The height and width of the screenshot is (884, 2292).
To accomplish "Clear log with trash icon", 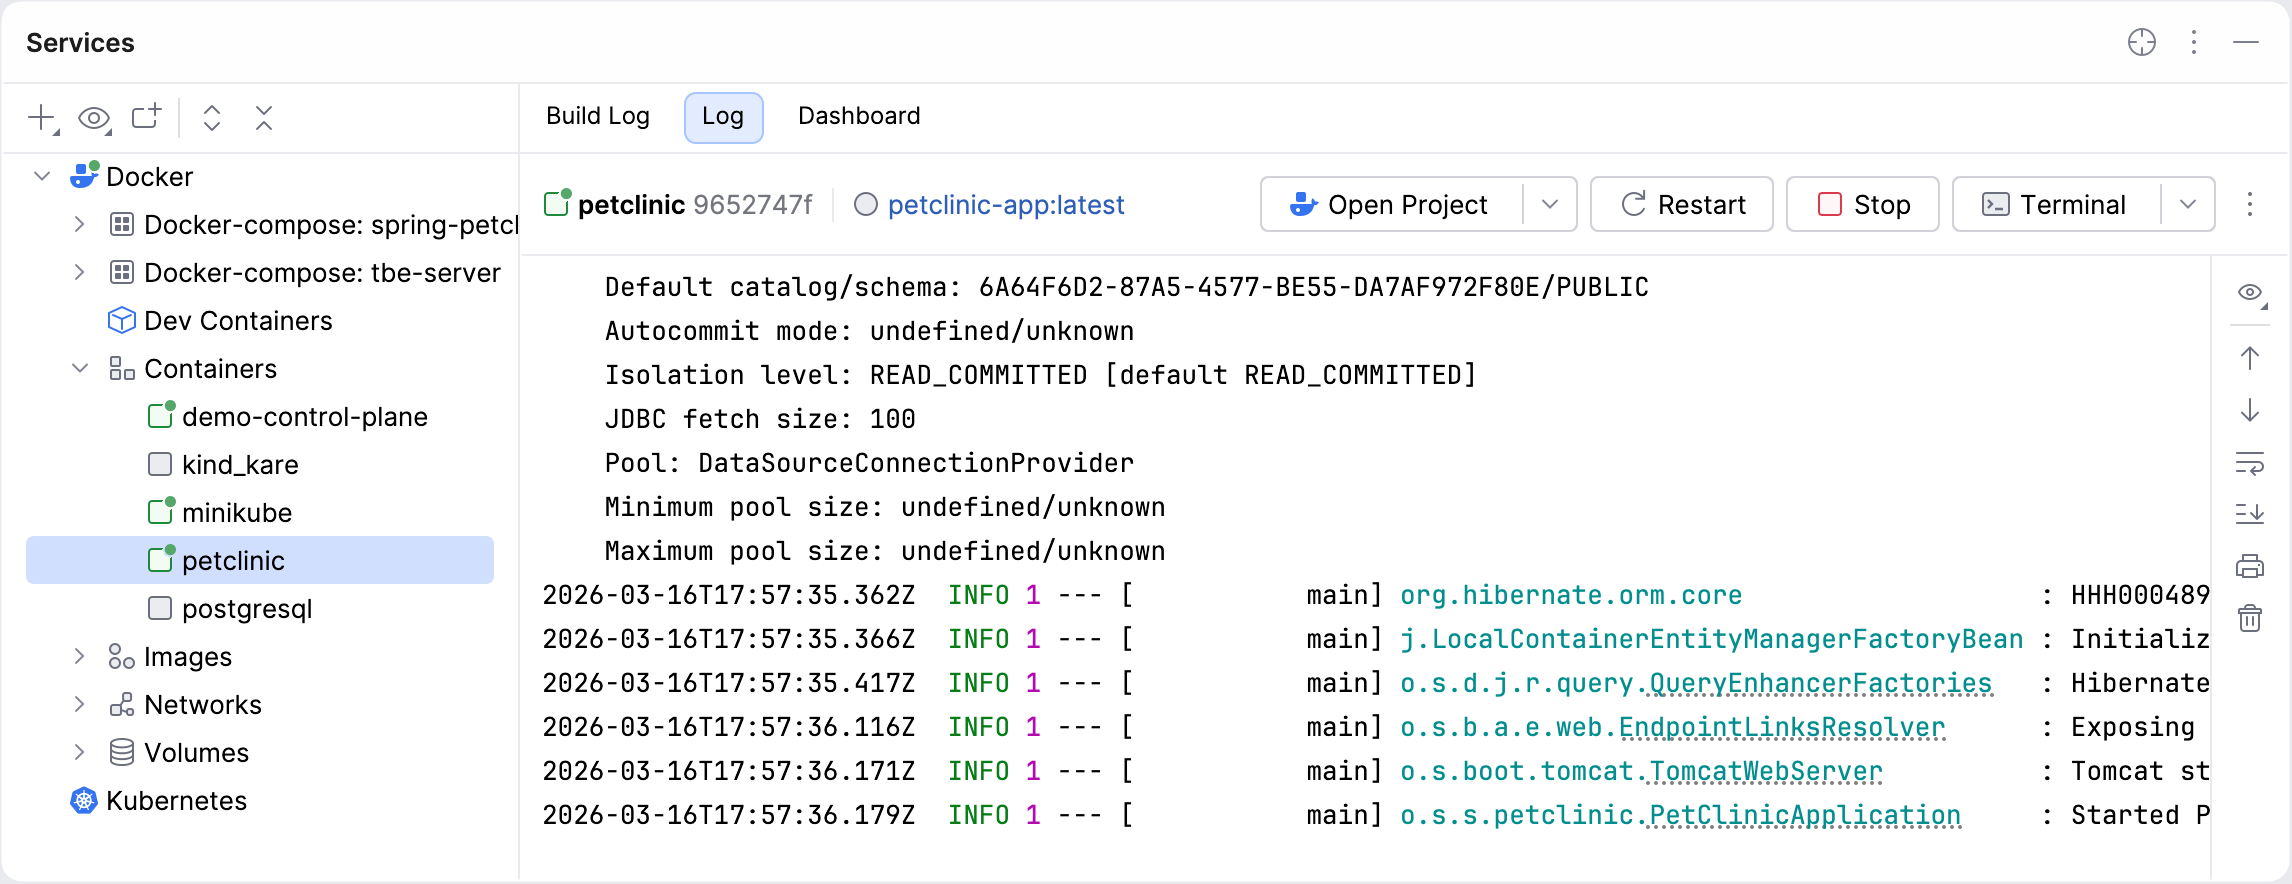I will (2249, 618).
